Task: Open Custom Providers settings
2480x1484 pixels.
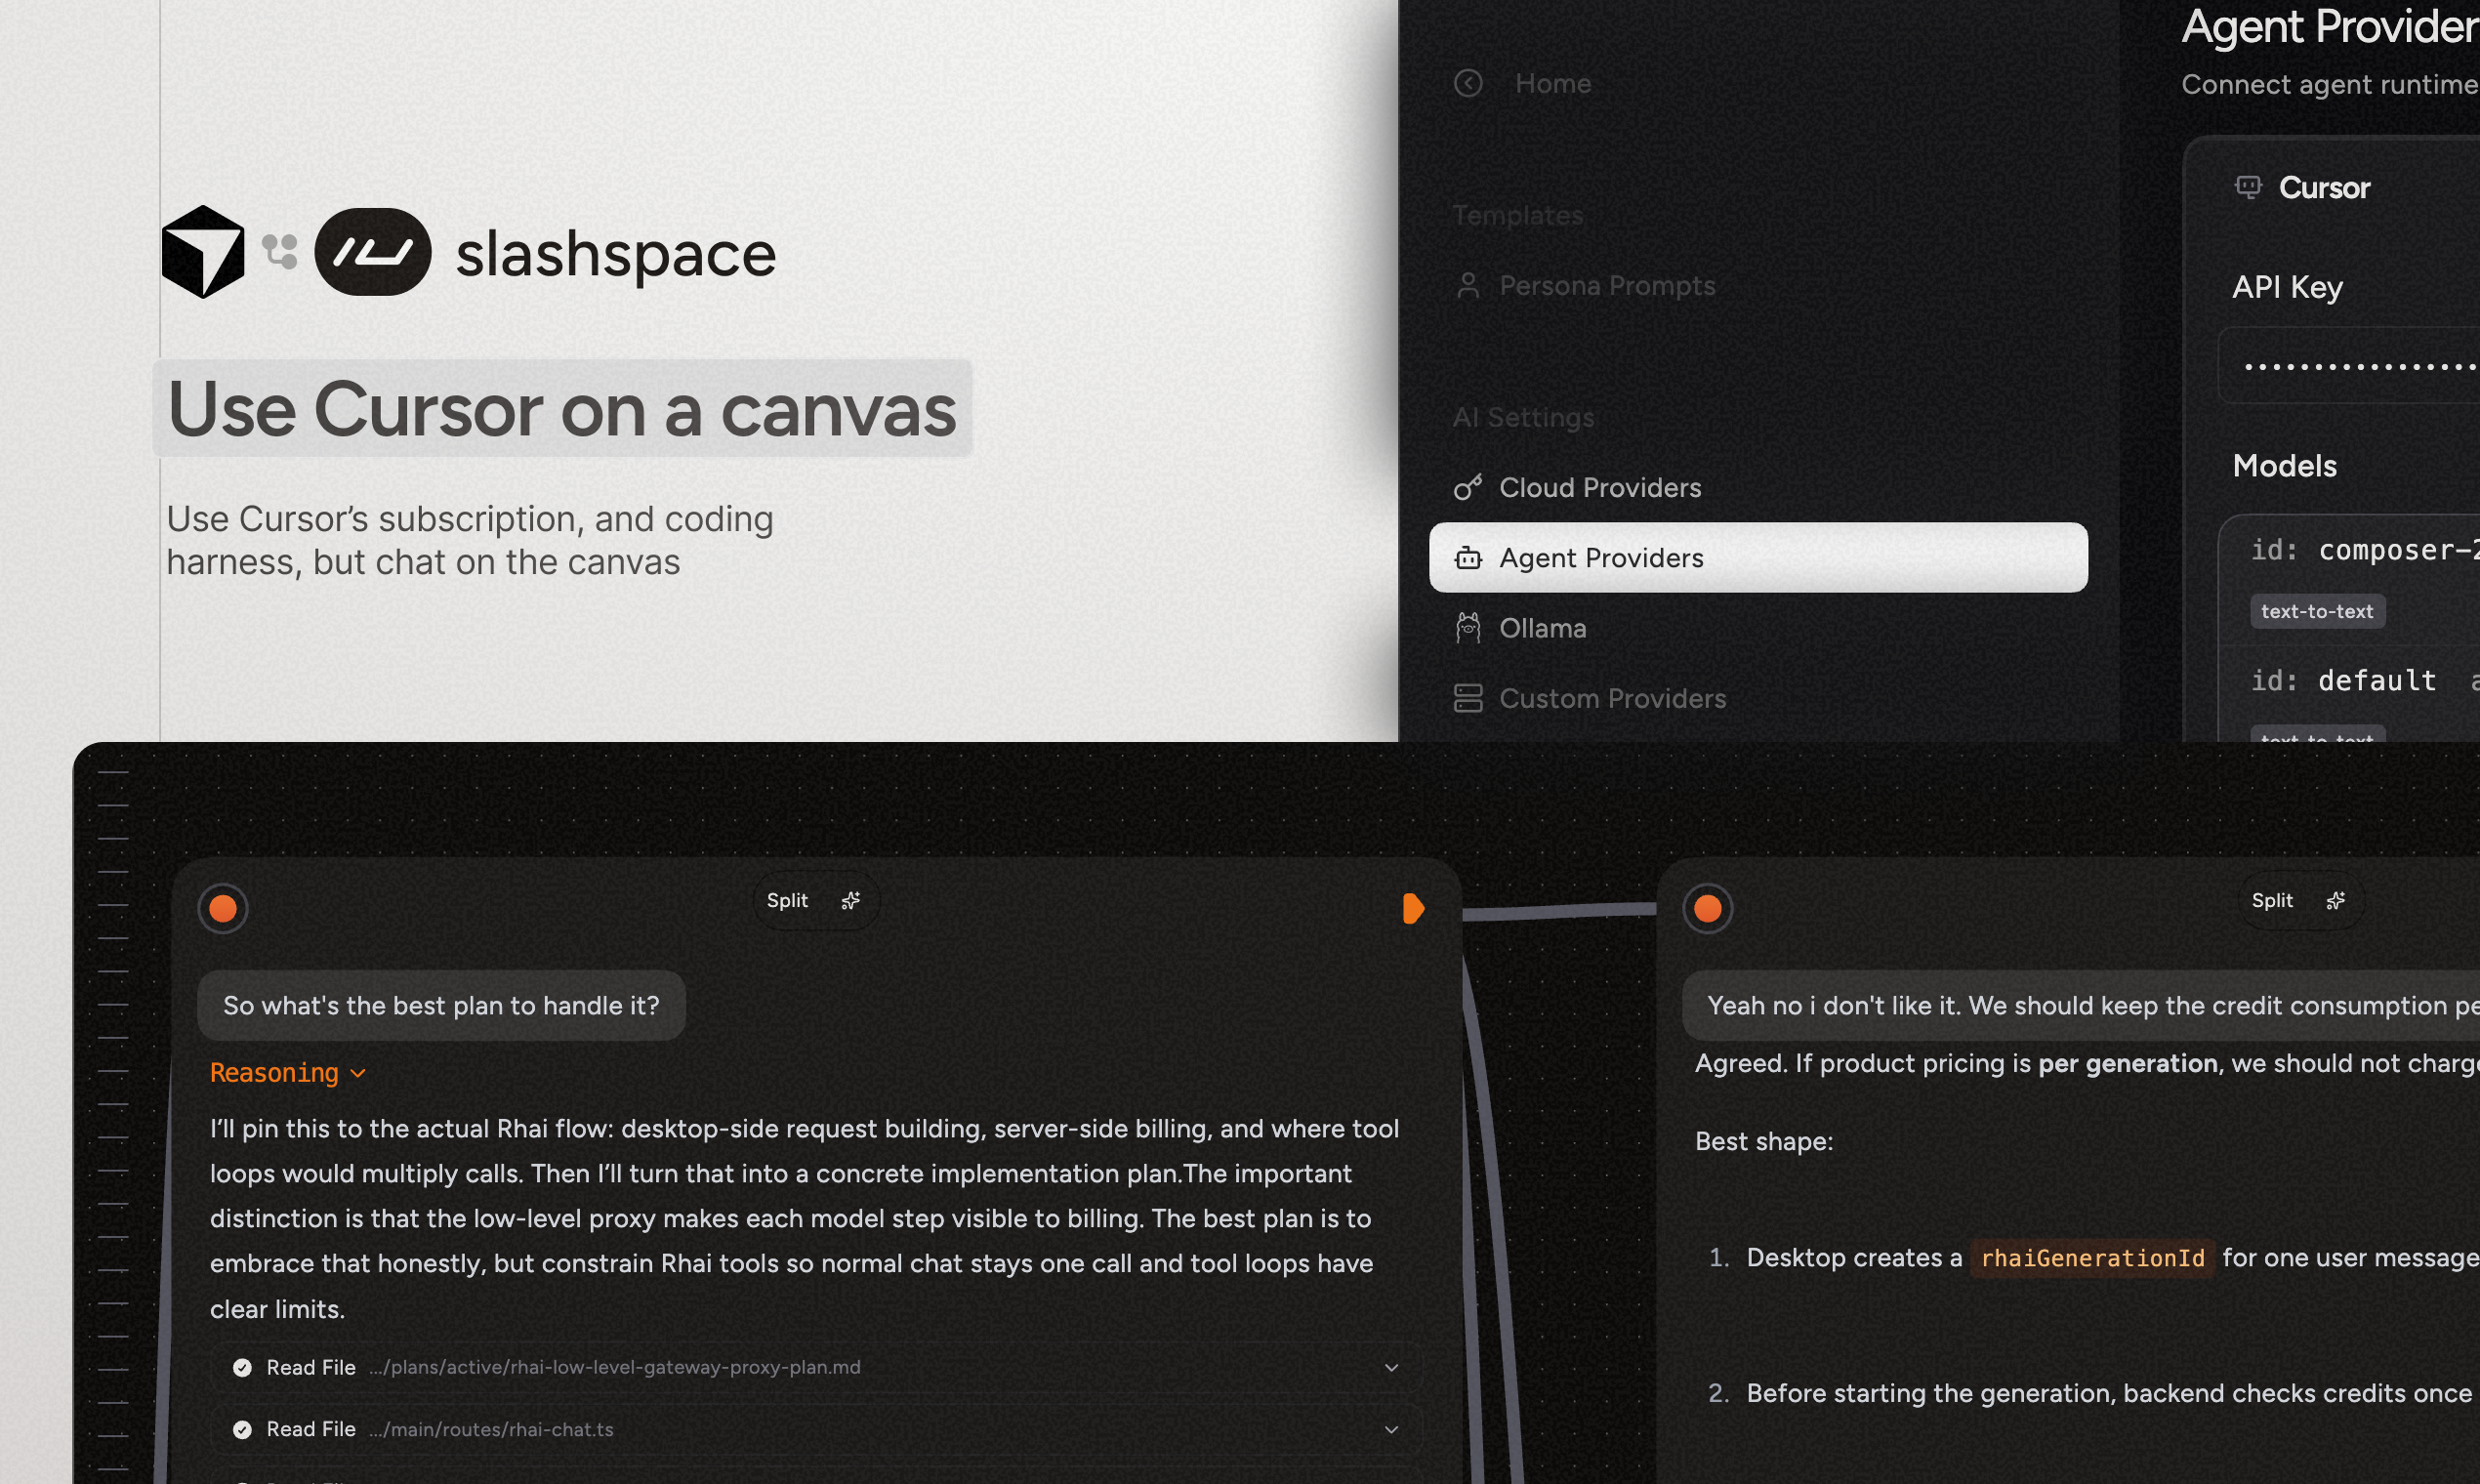Action: point(1612,698)
